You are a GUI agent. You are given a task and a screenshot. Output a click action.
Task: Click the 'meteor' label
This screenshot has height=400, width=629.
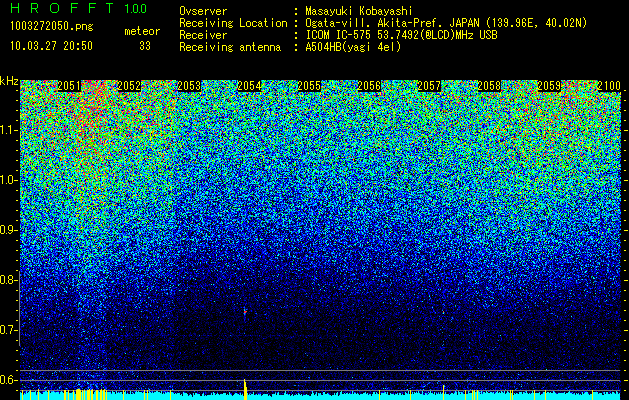tap(142, 31)
